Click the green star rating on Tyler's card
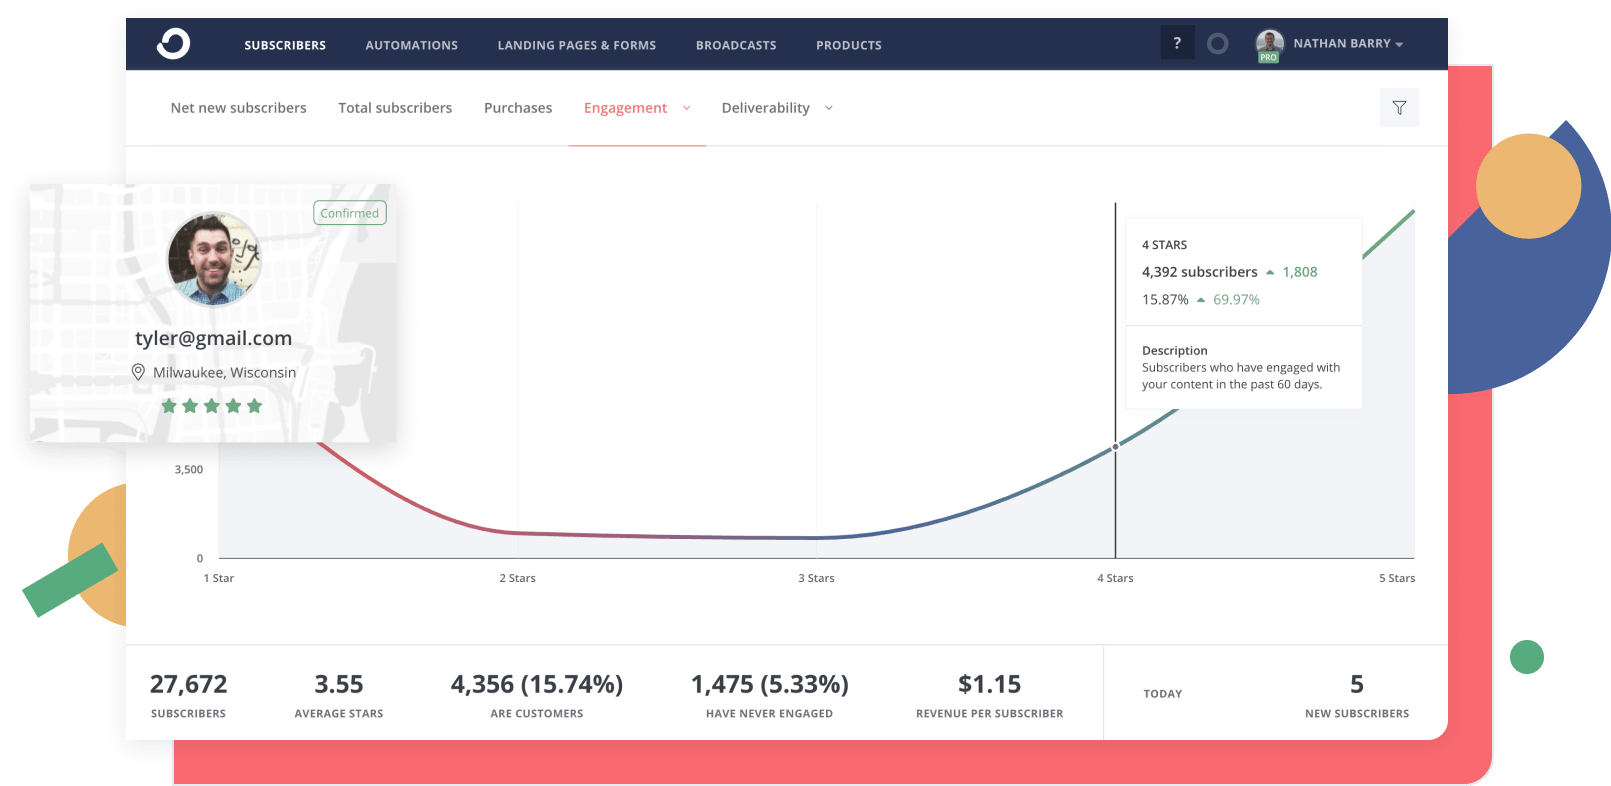The height and width of the screenshot is (786, 1611). 212,406
